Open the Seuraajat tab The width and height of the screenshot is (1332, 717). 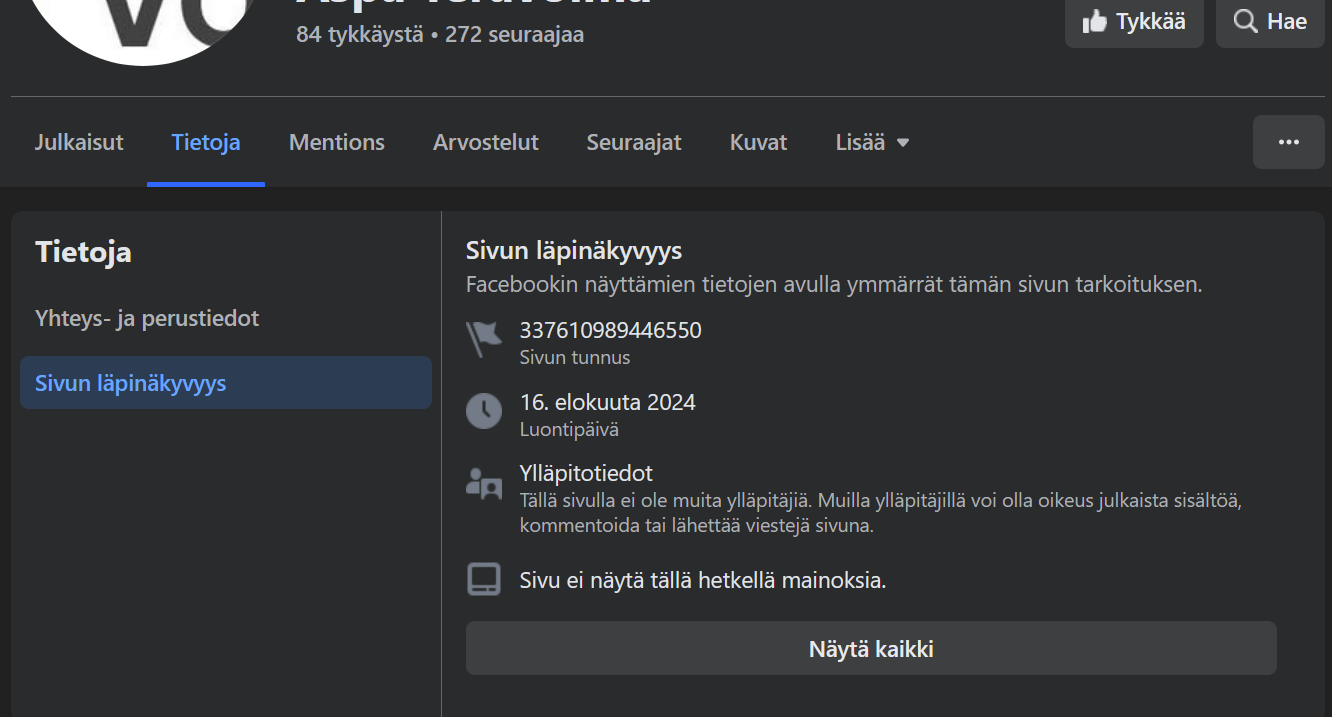pos(633,142)
